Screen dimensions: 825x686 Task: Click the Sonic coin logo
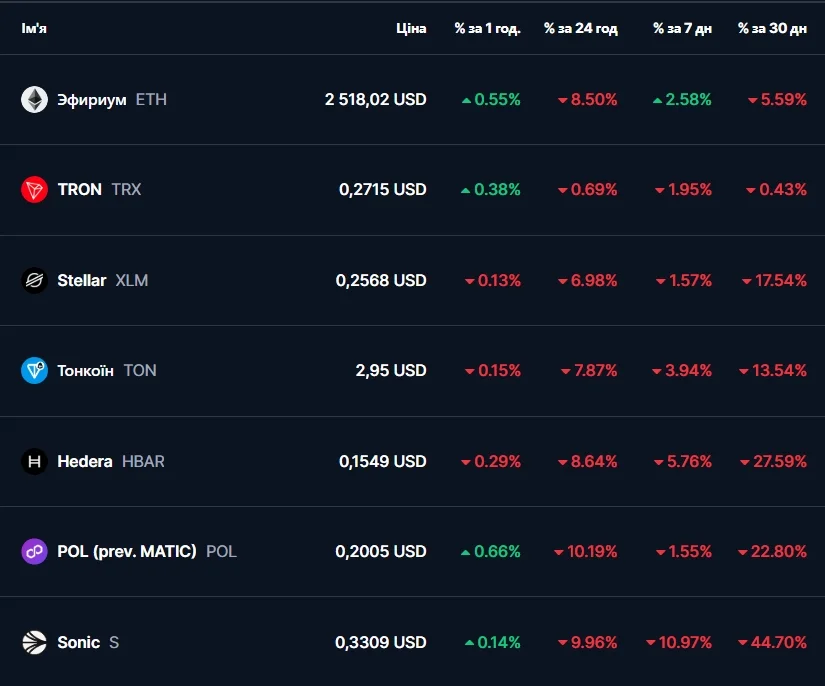34,642
